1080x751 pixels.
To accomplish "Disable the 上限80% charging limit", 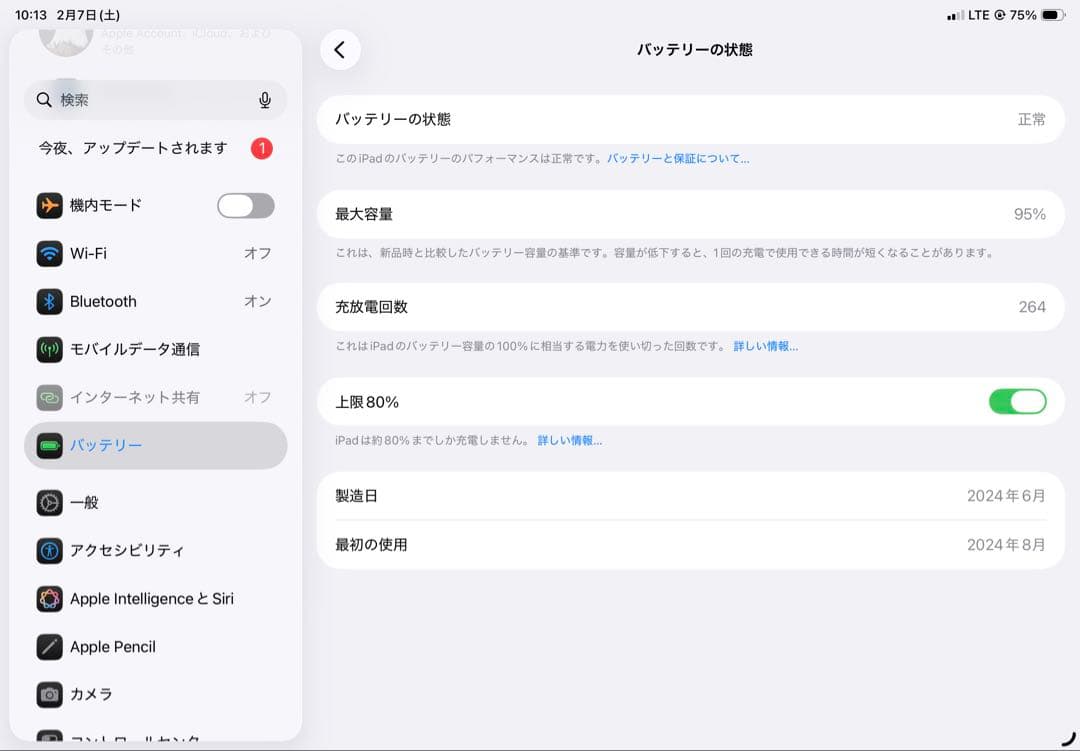I will tap(1018, 401).
